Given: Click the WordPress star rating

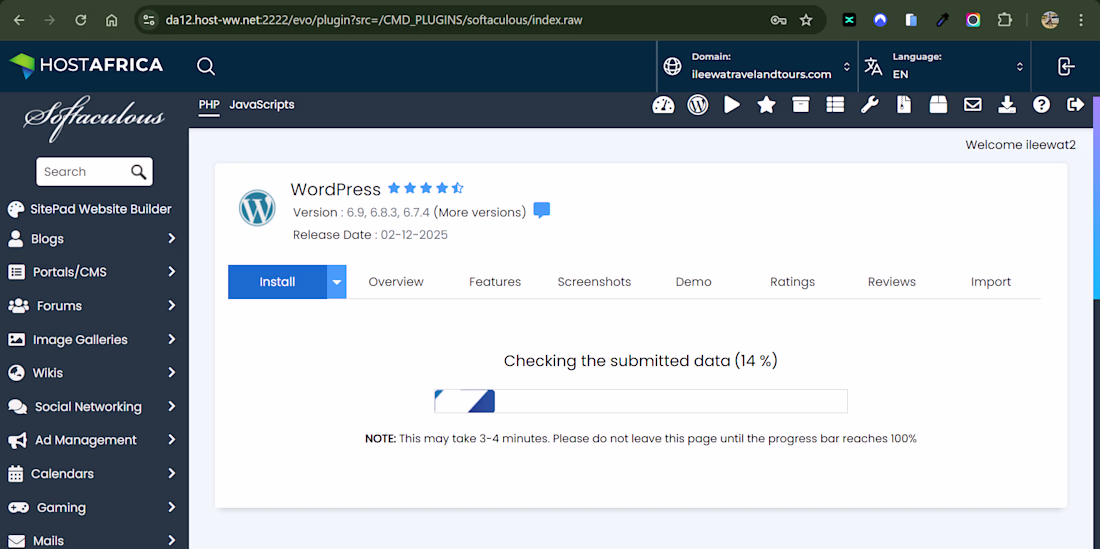Looking at the screenshot, I should tap(425, 188).
